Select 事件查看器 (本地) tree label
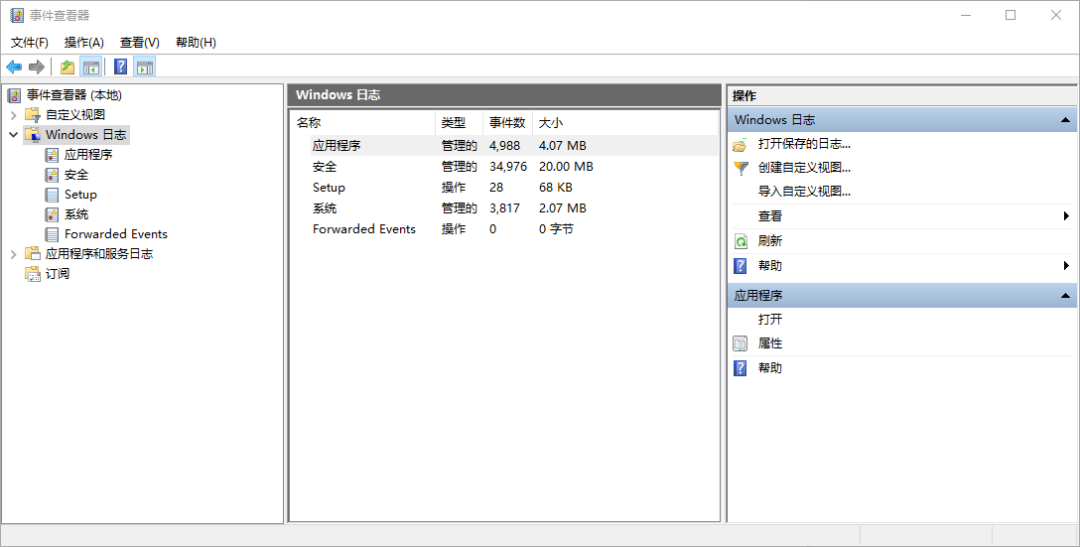Screen dimensions: 1080x547 coord(74,95)
